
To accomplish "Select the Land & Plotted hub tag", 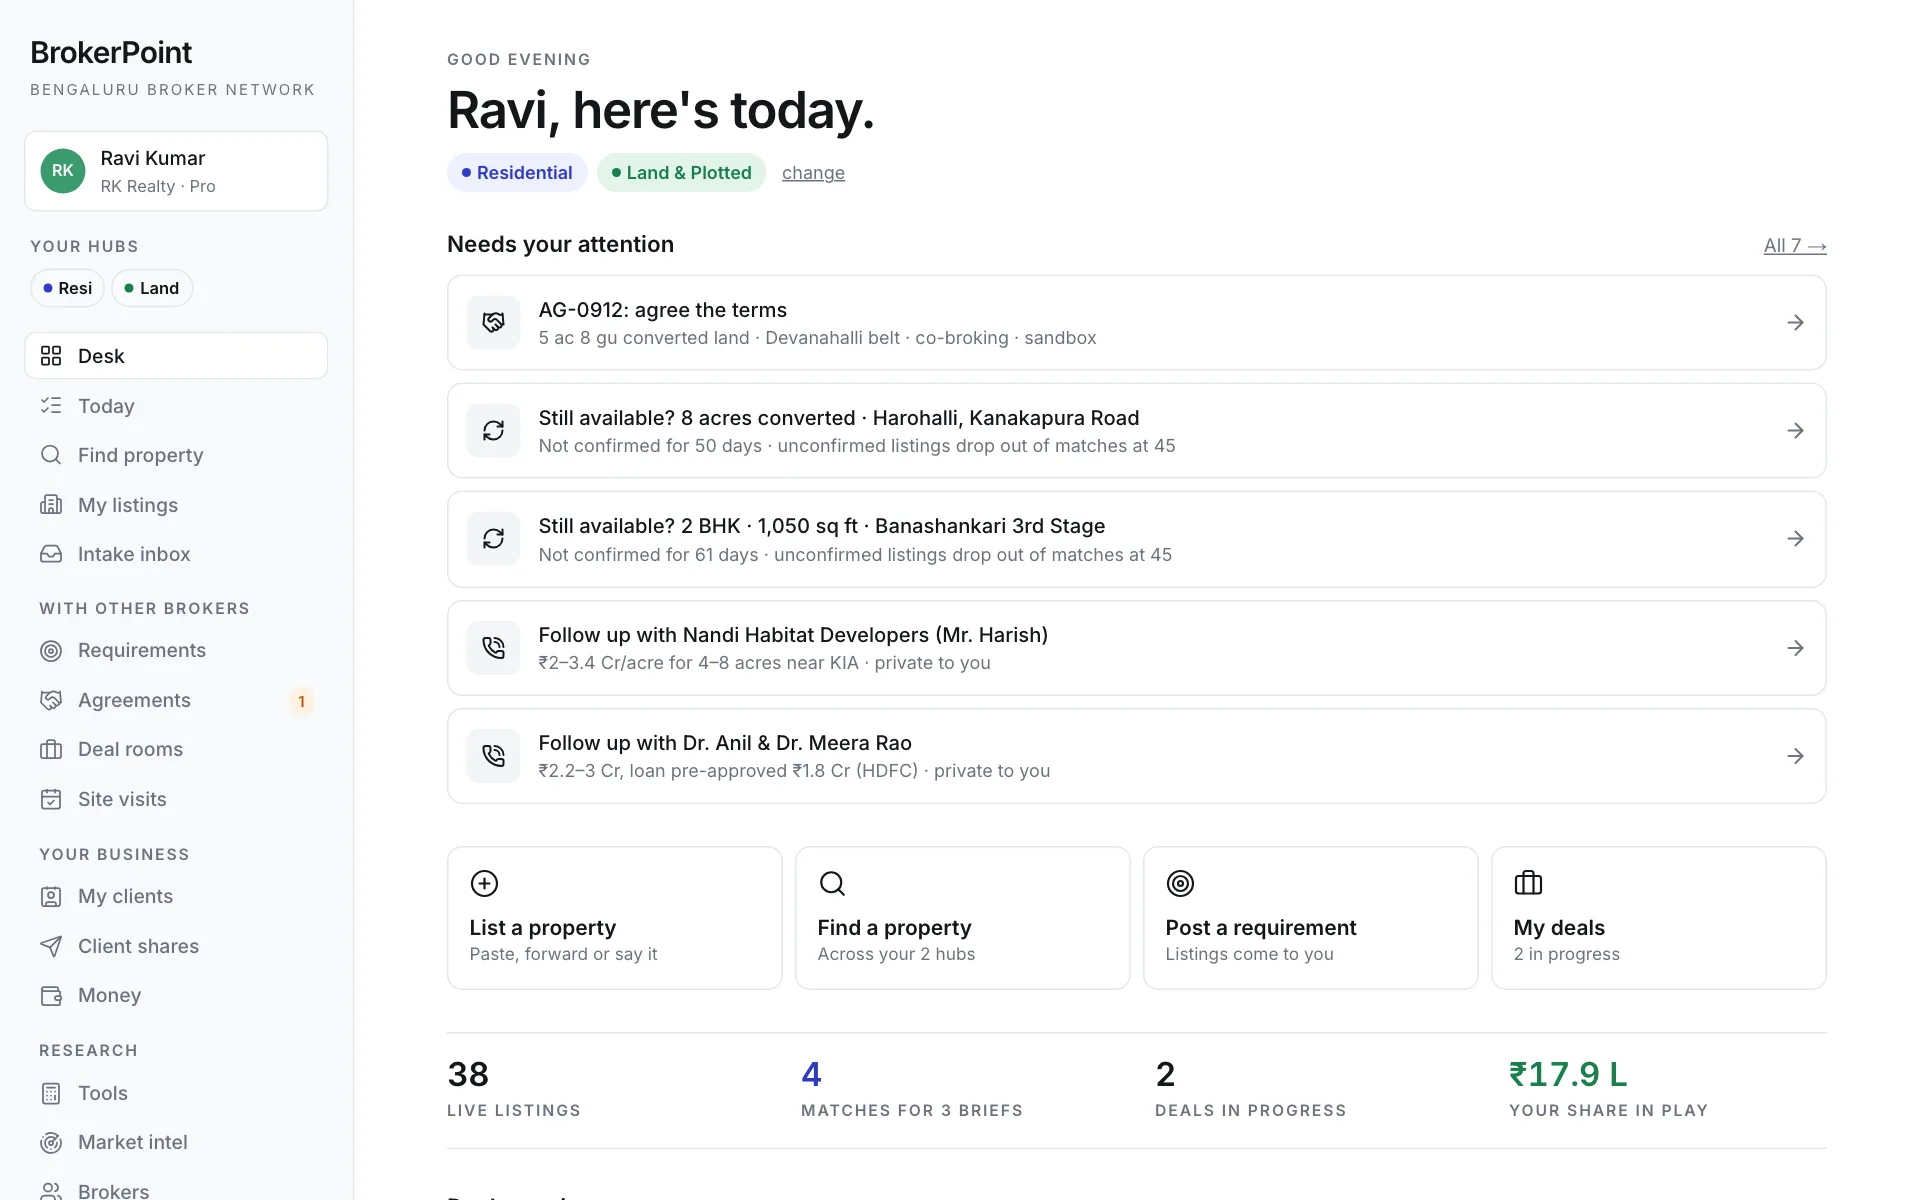I will (682, 173).
